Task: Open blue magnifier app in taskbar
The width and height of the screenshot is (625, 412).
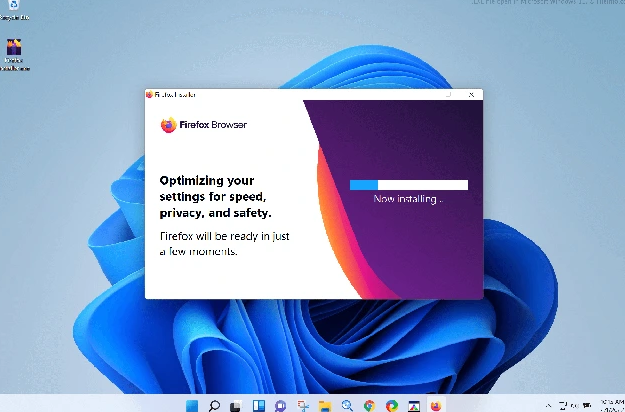Action: point(347,405)
